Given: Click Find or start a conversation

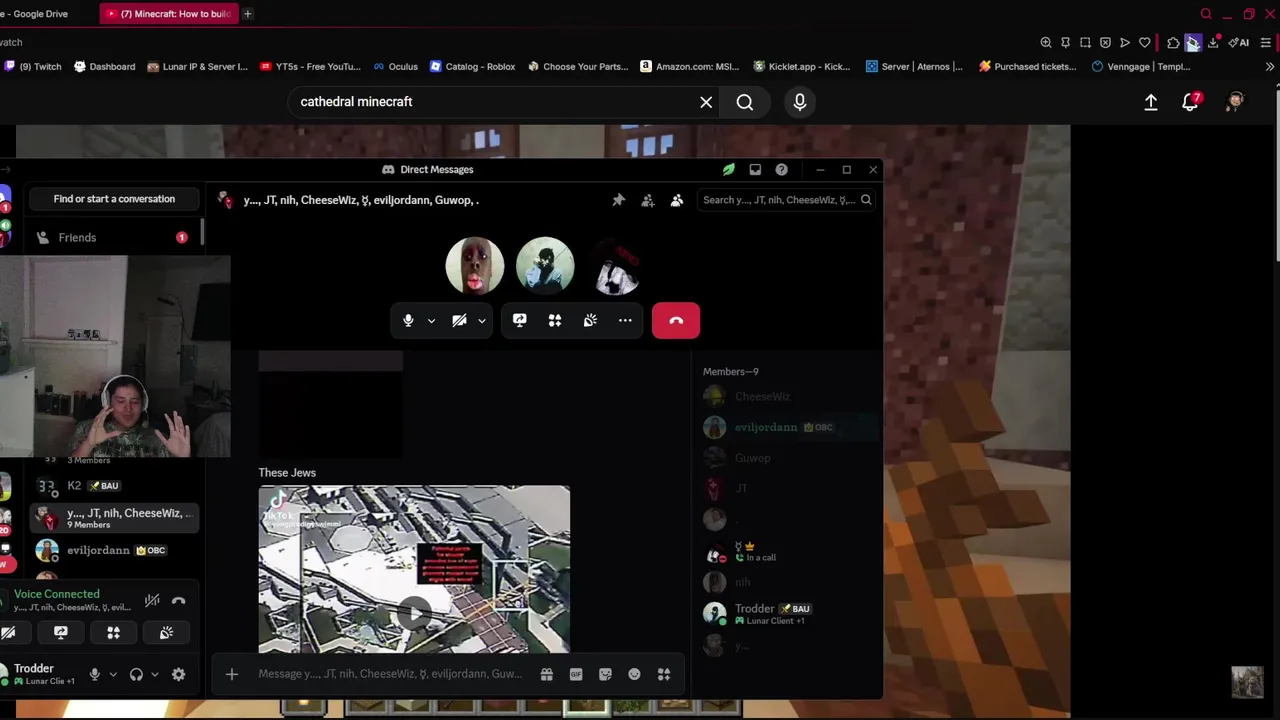Looking at the screenshot, I should click(x=114, y=199).
